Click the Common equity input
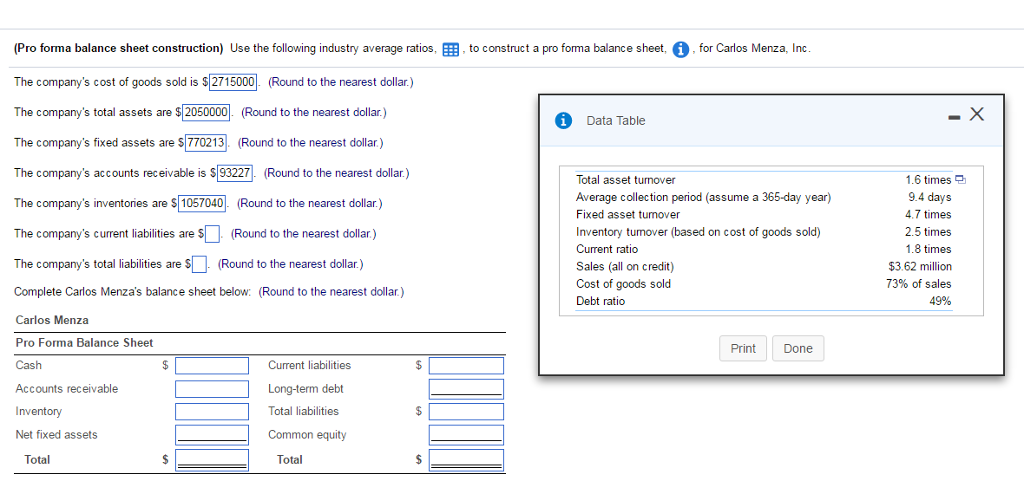 (x=466, y=435)
